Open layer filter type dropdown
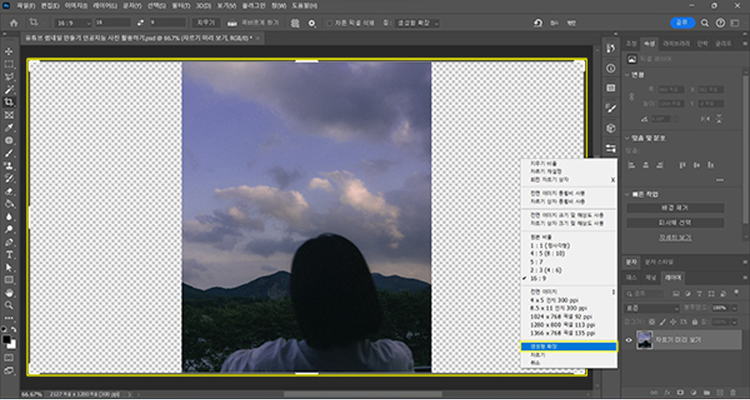 point(645,293)
